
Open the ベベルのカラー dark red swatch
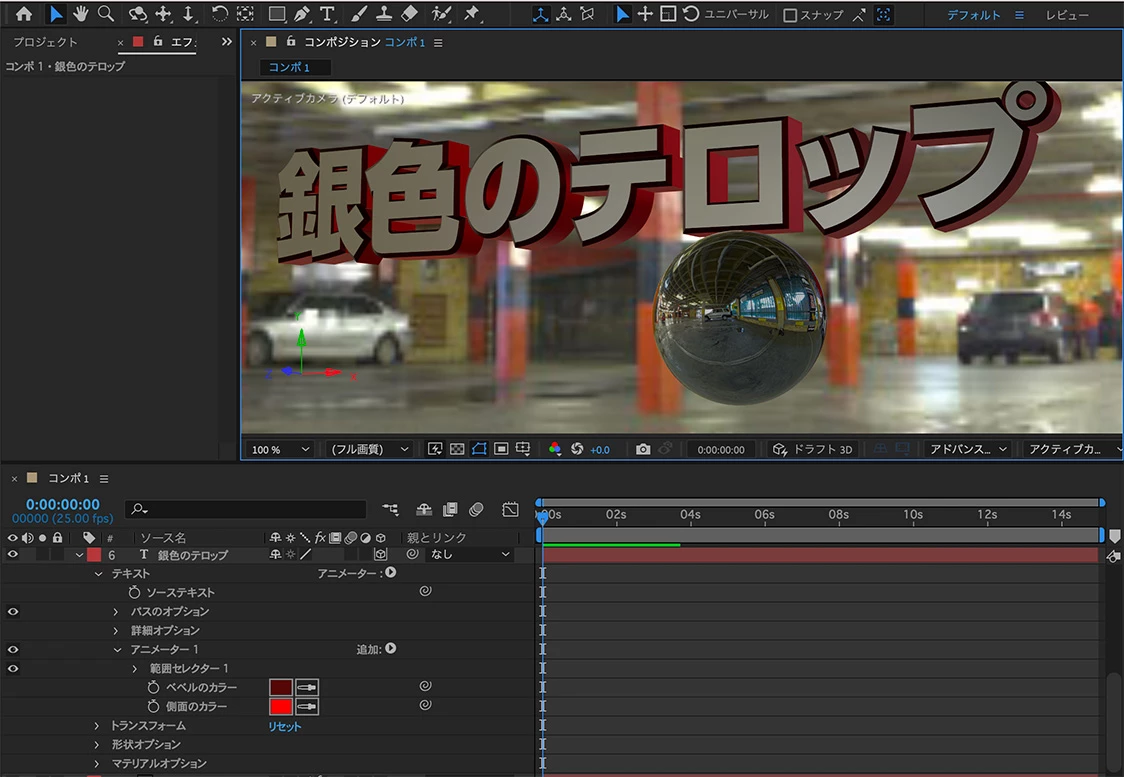281,688
